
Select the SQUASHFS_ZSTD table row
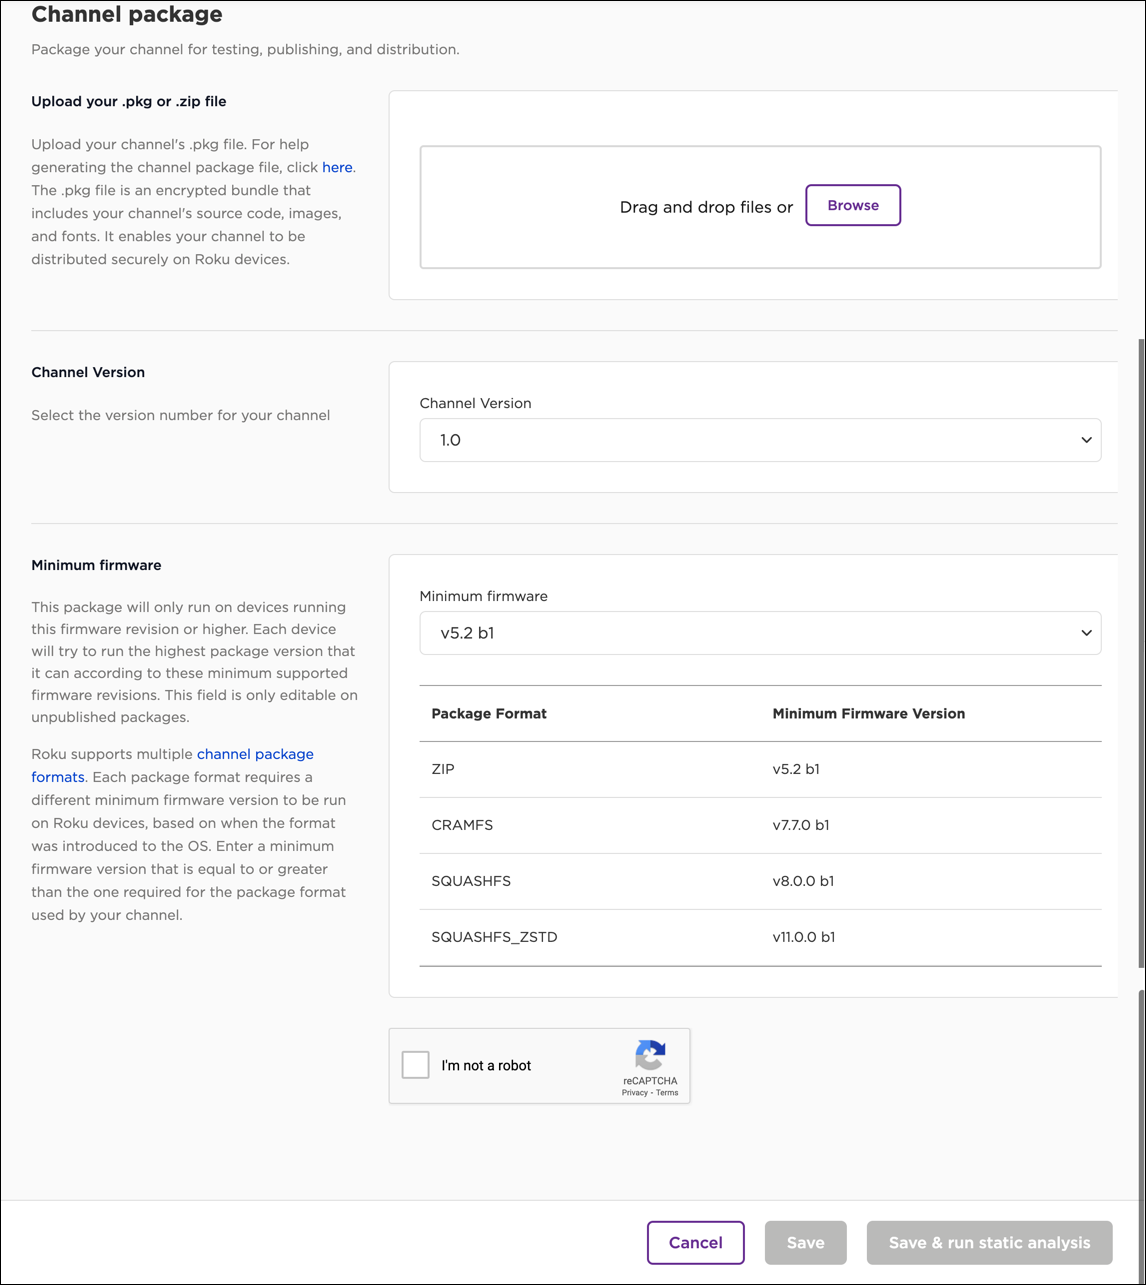760,937
